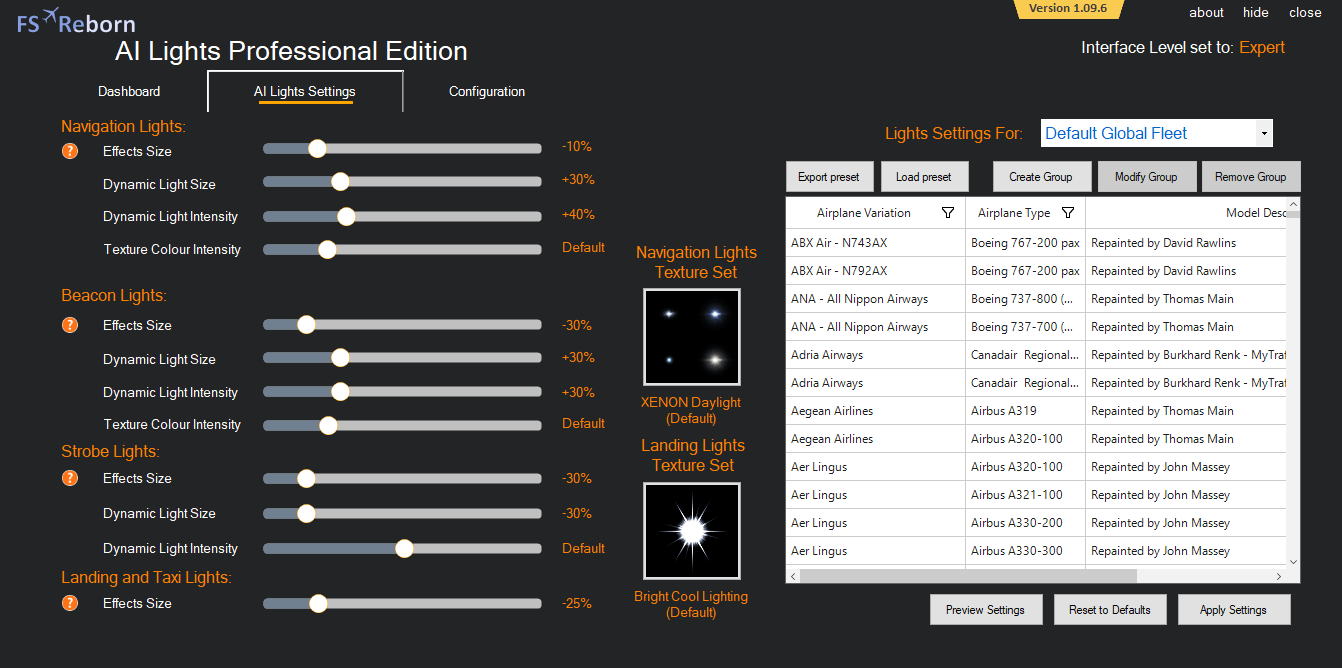Click Strobe Lights Effects Size slider handle
The image size is (1342, 668).
tap(306, 478)
